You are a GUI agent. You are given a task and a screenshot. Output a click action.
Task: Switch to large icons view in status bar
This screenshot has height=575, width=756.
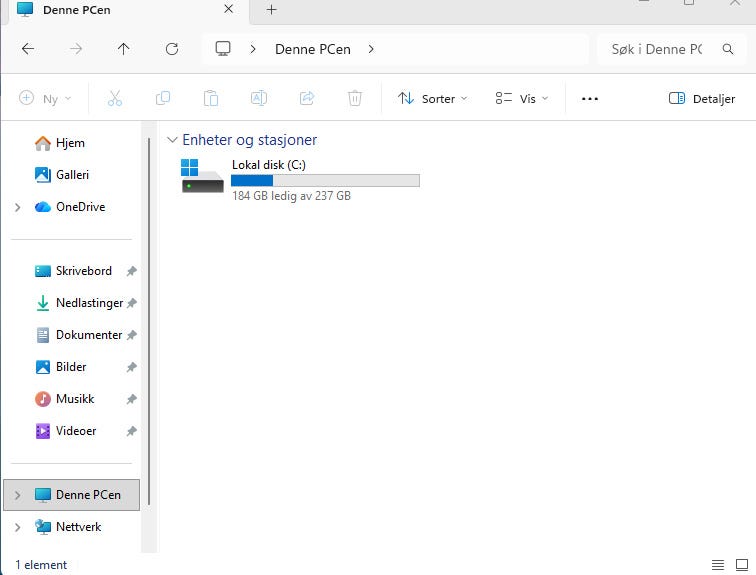coord(742,564)
